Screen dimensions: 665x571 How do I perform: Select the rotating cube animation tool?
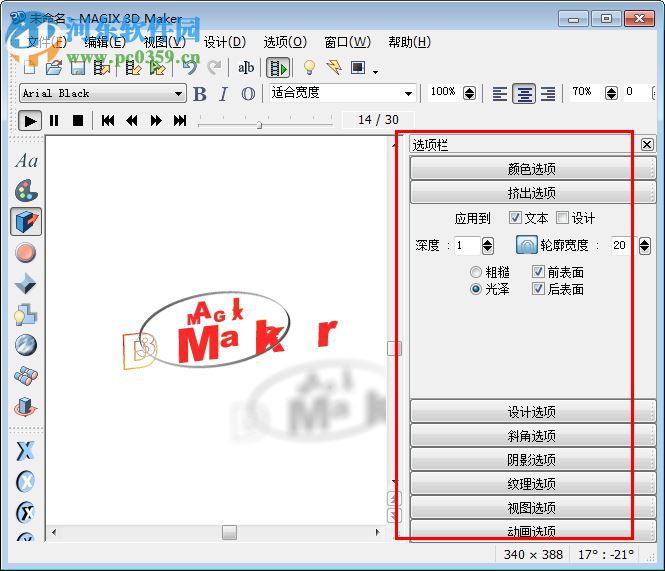tap(25, 407)
